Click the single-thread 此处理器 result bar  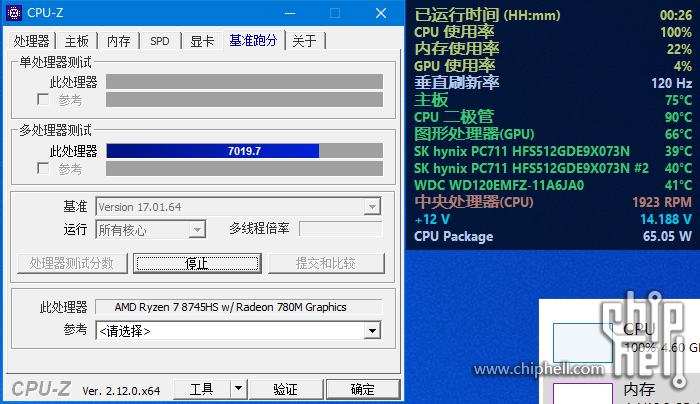click(245, 82)
